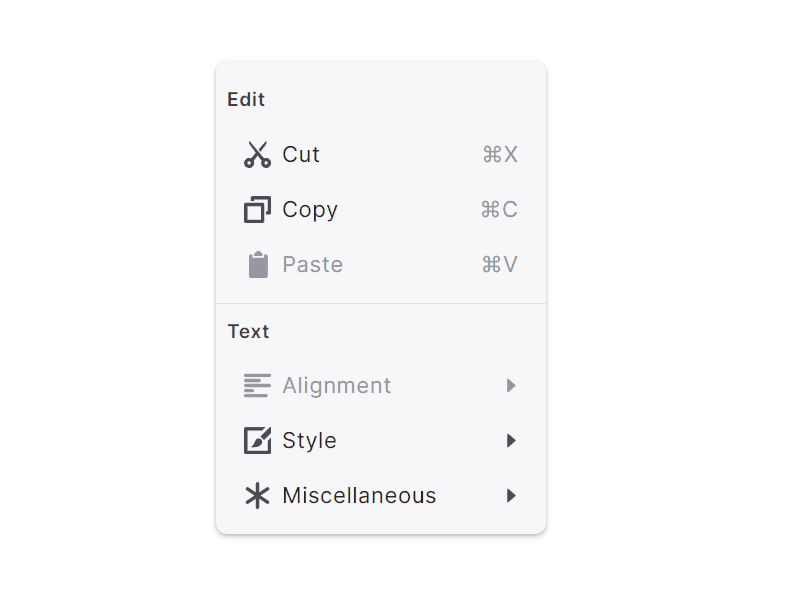Image resolution: width=800 pixels, height=600 pixels.
Task: Choose the Cut menu label
Action: (301, 155)
